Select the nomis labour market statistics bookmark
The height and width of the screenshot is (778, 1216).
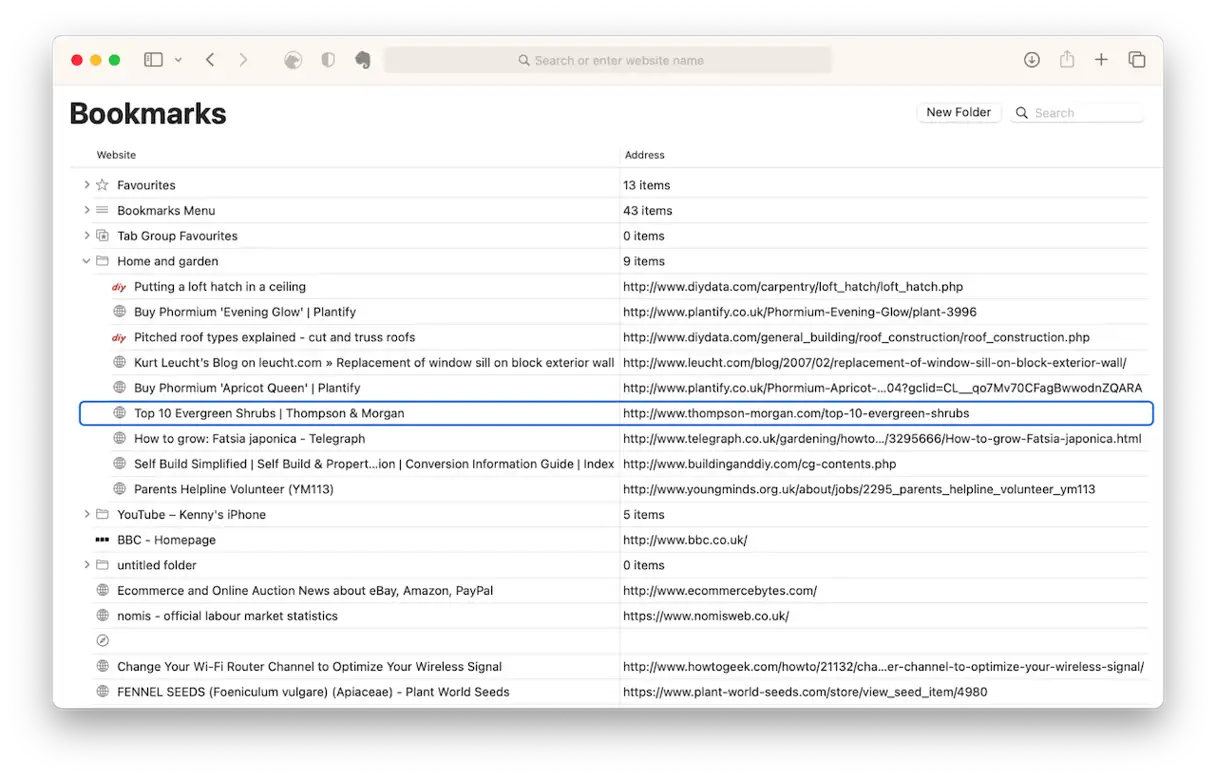click(x=227, y=616)
